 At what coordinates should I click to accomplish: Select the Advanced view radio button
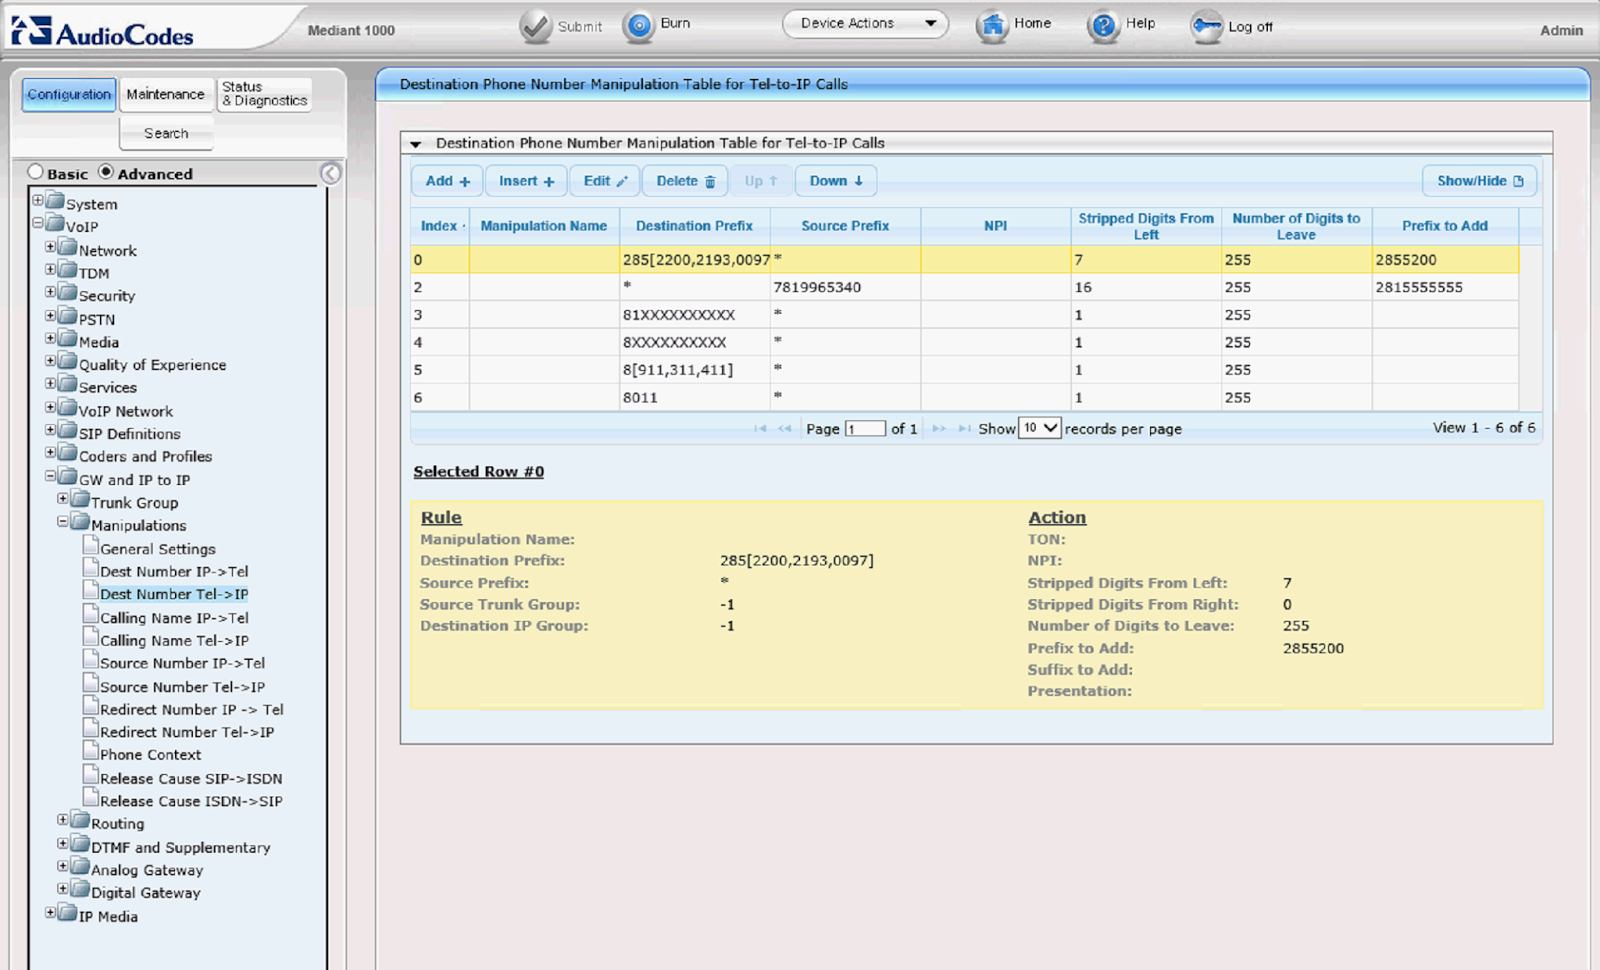[106, 171]
